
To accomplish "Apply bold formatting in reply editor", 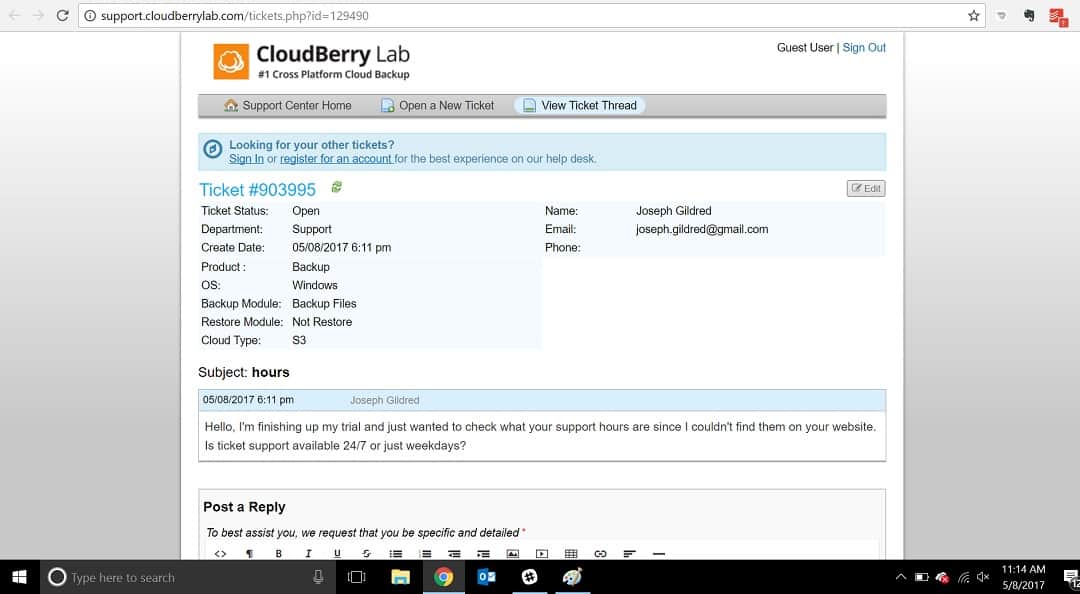I will pyautogui.click(x=279, y=553).
